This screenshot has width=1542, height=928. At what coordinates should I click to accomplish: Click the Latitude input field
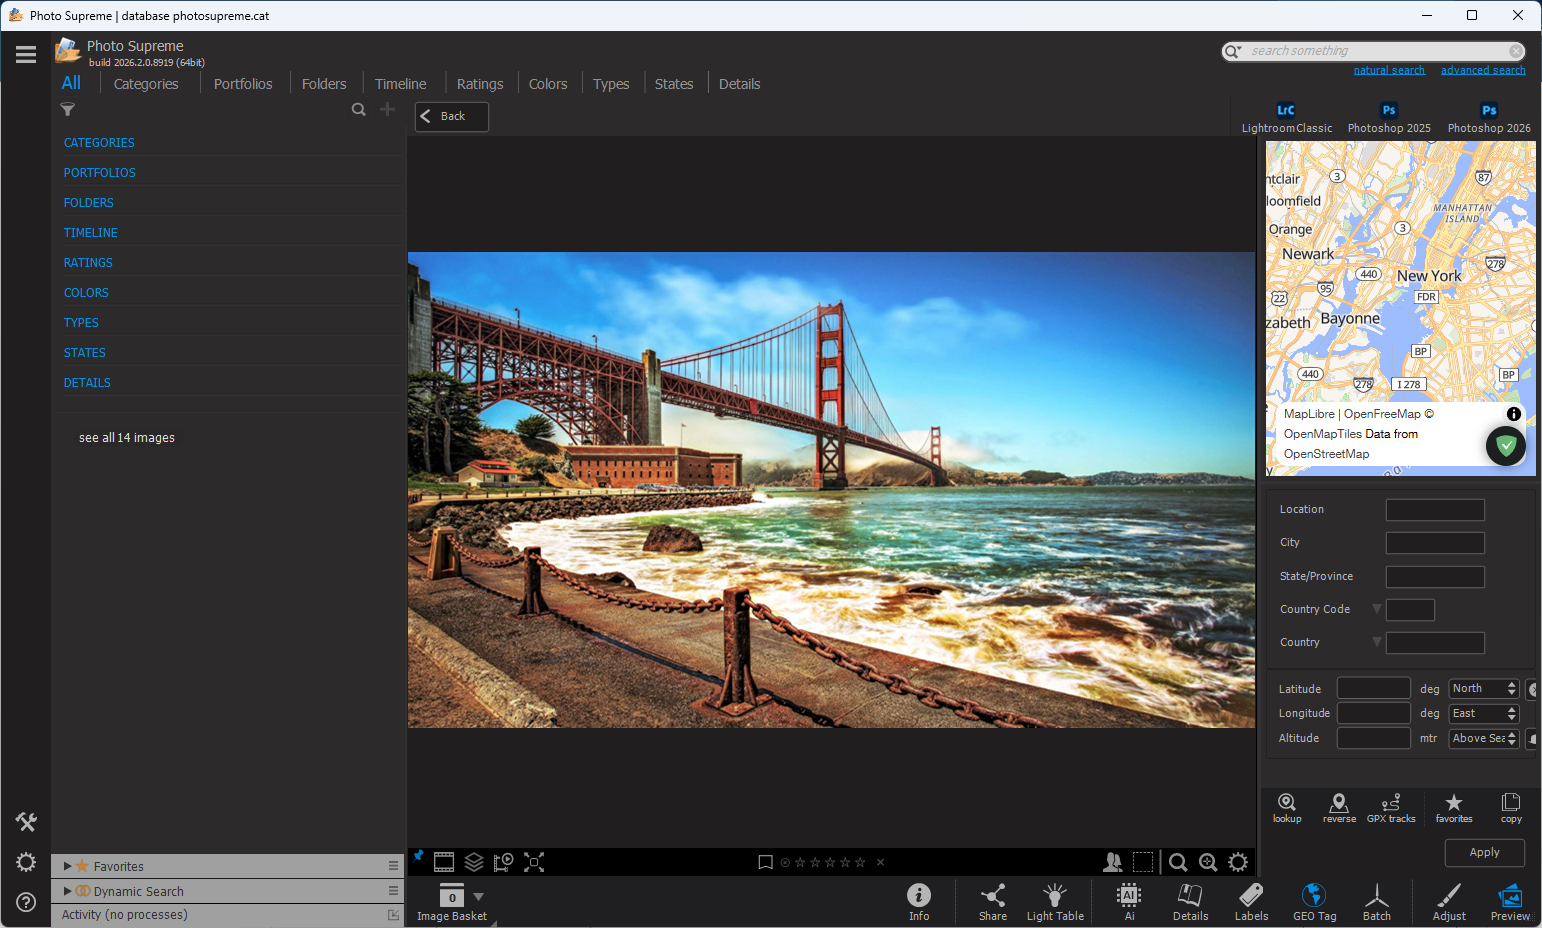tap(1373, 689)
